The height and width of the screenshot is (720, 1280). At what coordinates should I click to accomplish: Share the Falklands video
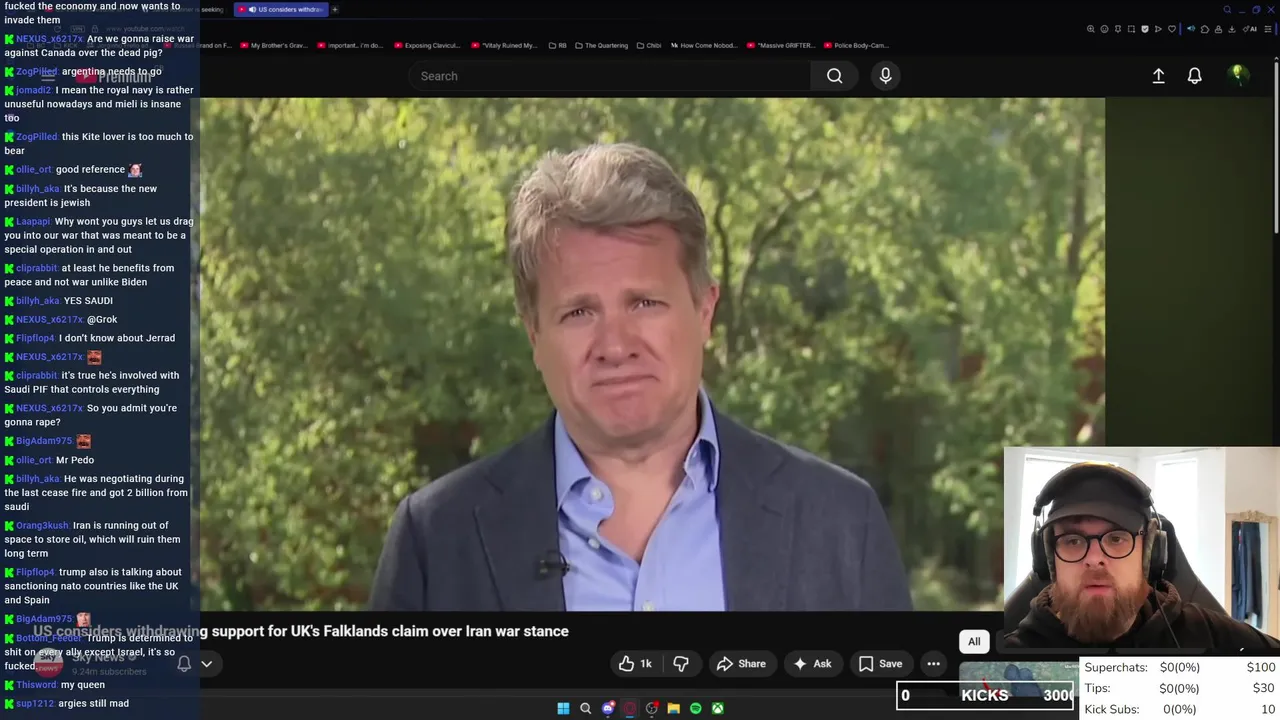741,664
